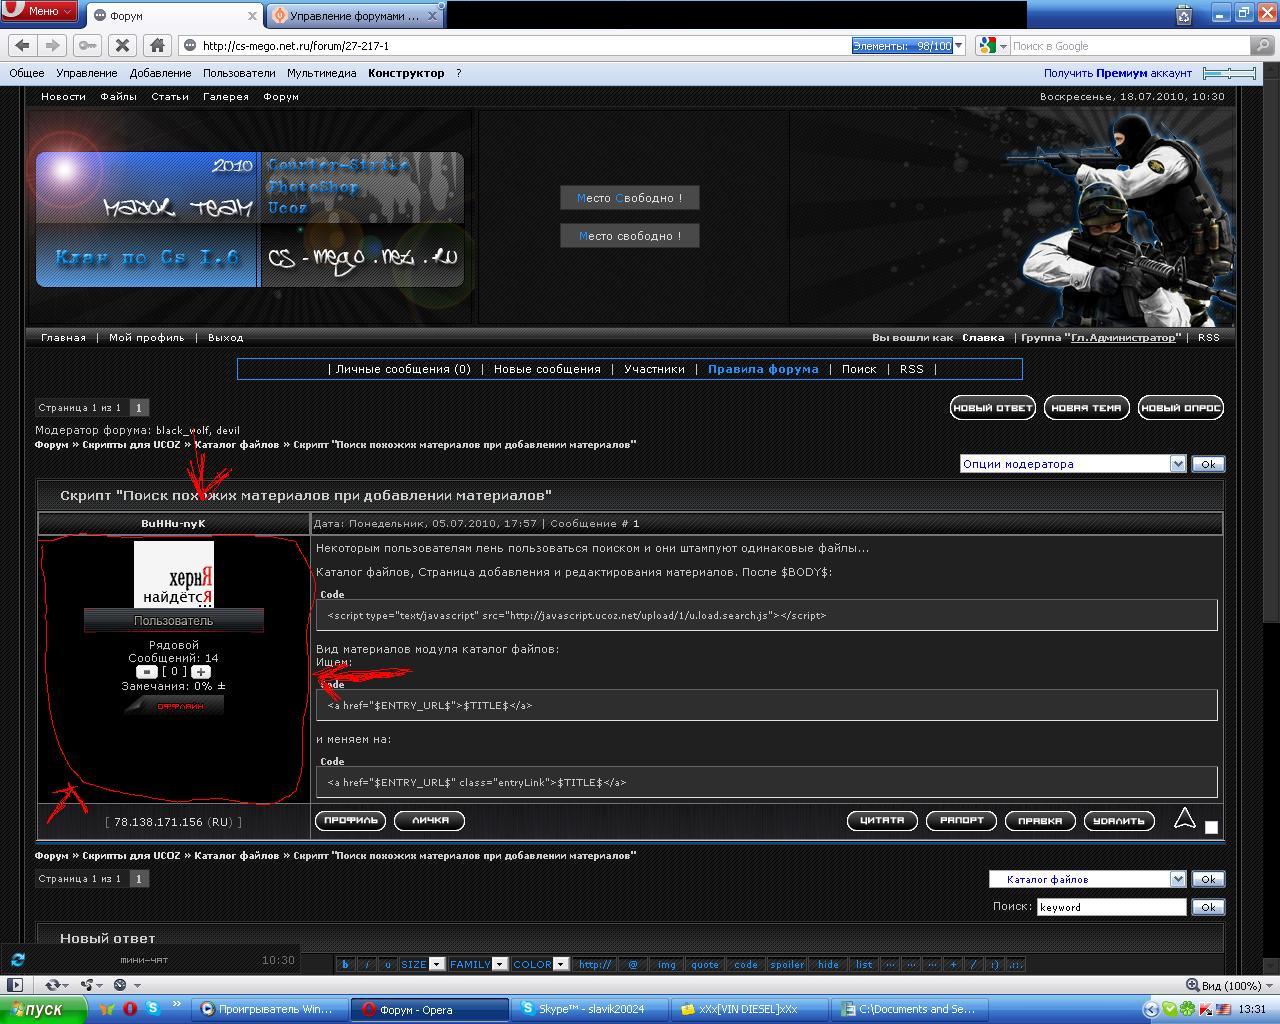Click the Получить Премиум аккаунт link
Screen dimensions: 1280x1024
(1118, 73)
